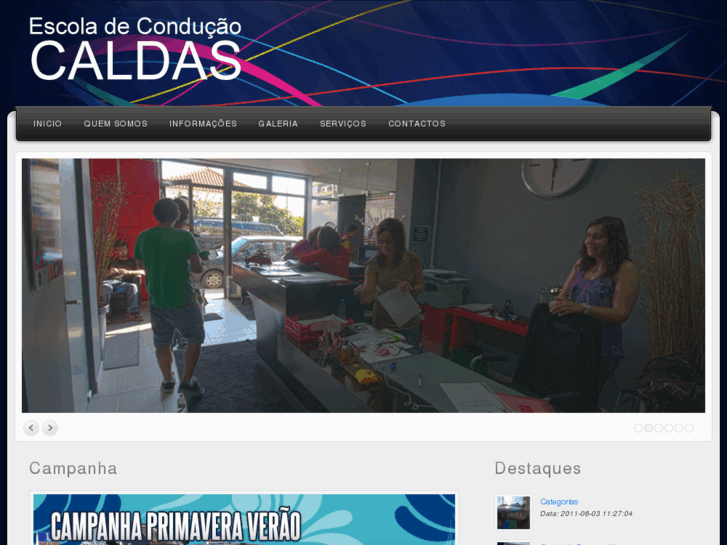Go to the CONTACTOS page
Image resolution: width=727 pixels, height=545 pixels.
[417, 124]
